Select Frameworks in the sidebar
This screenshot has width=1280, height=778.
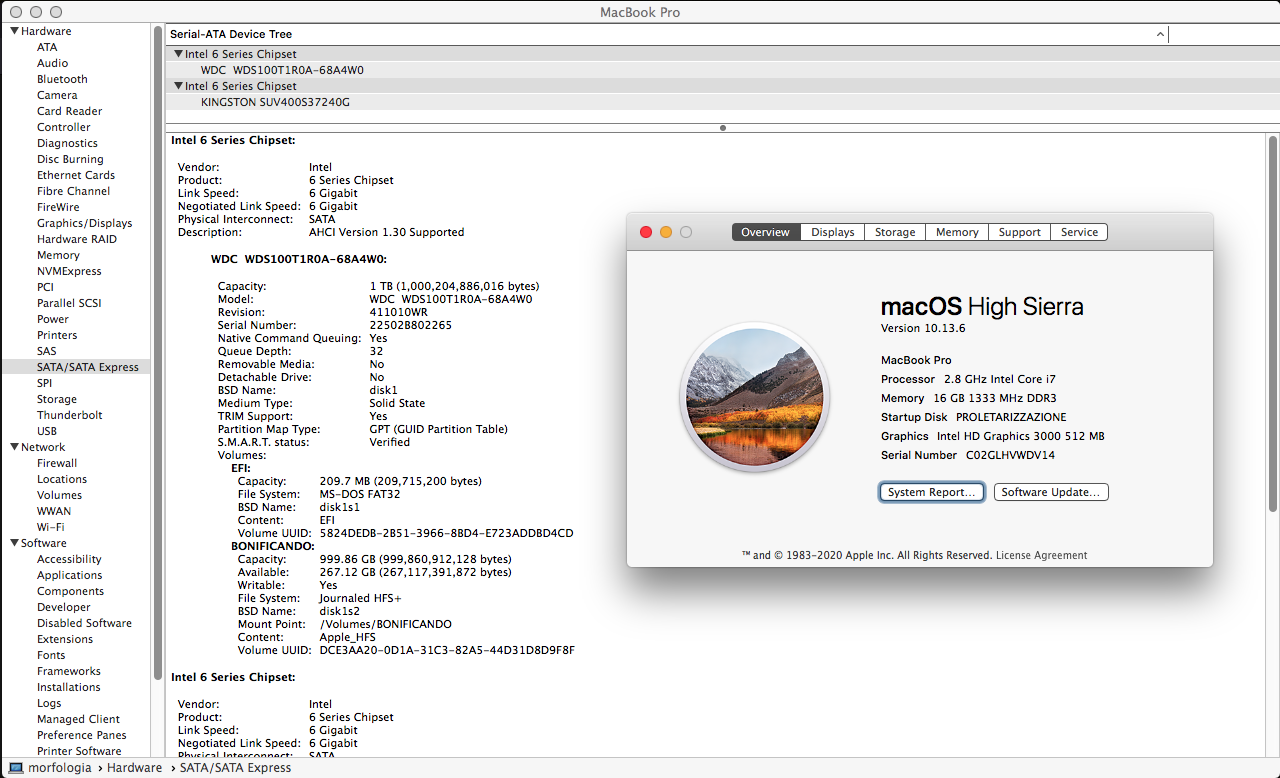click(x=69, y=671)
